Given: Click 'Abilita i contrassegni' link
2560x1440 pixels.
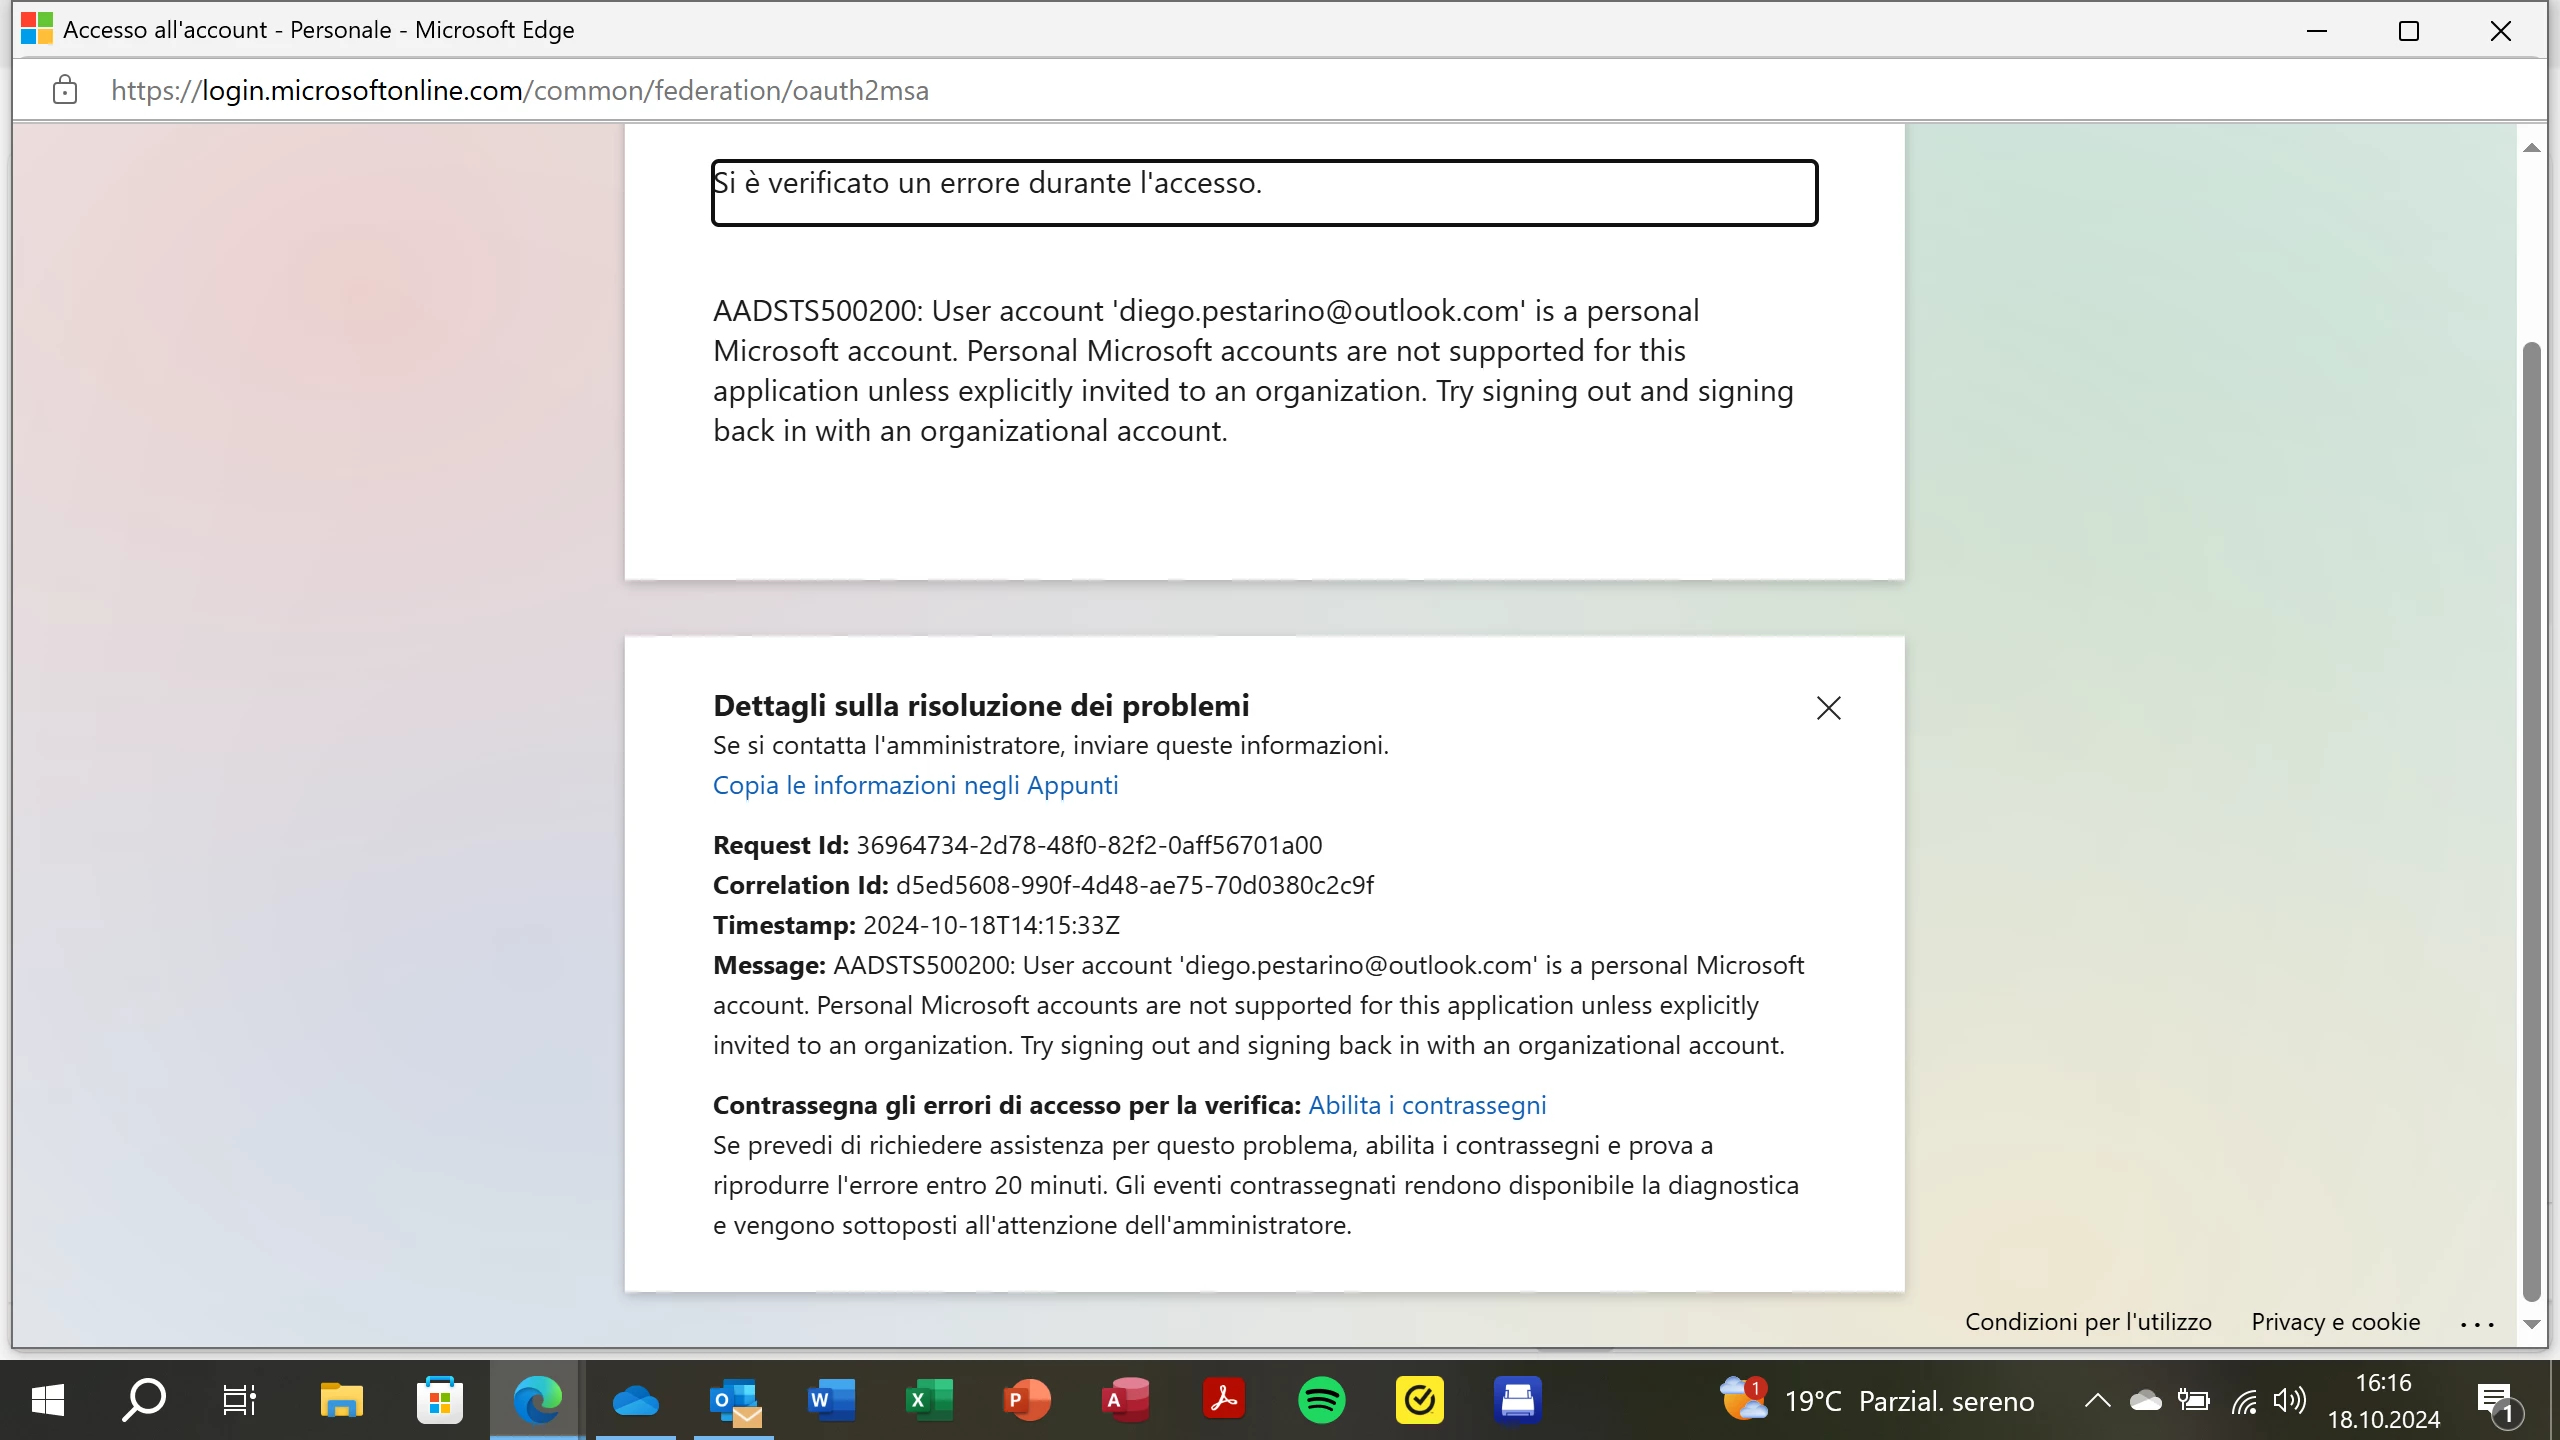Looking at the screenshot, I should click(x=1427, y=1105).
